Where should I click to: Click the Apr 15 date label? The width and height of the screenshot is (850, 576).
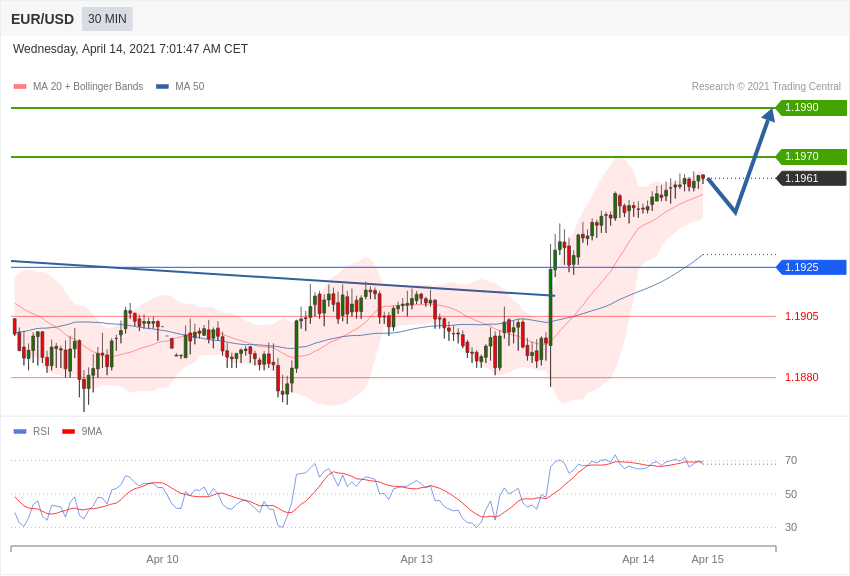coord(707,559)
